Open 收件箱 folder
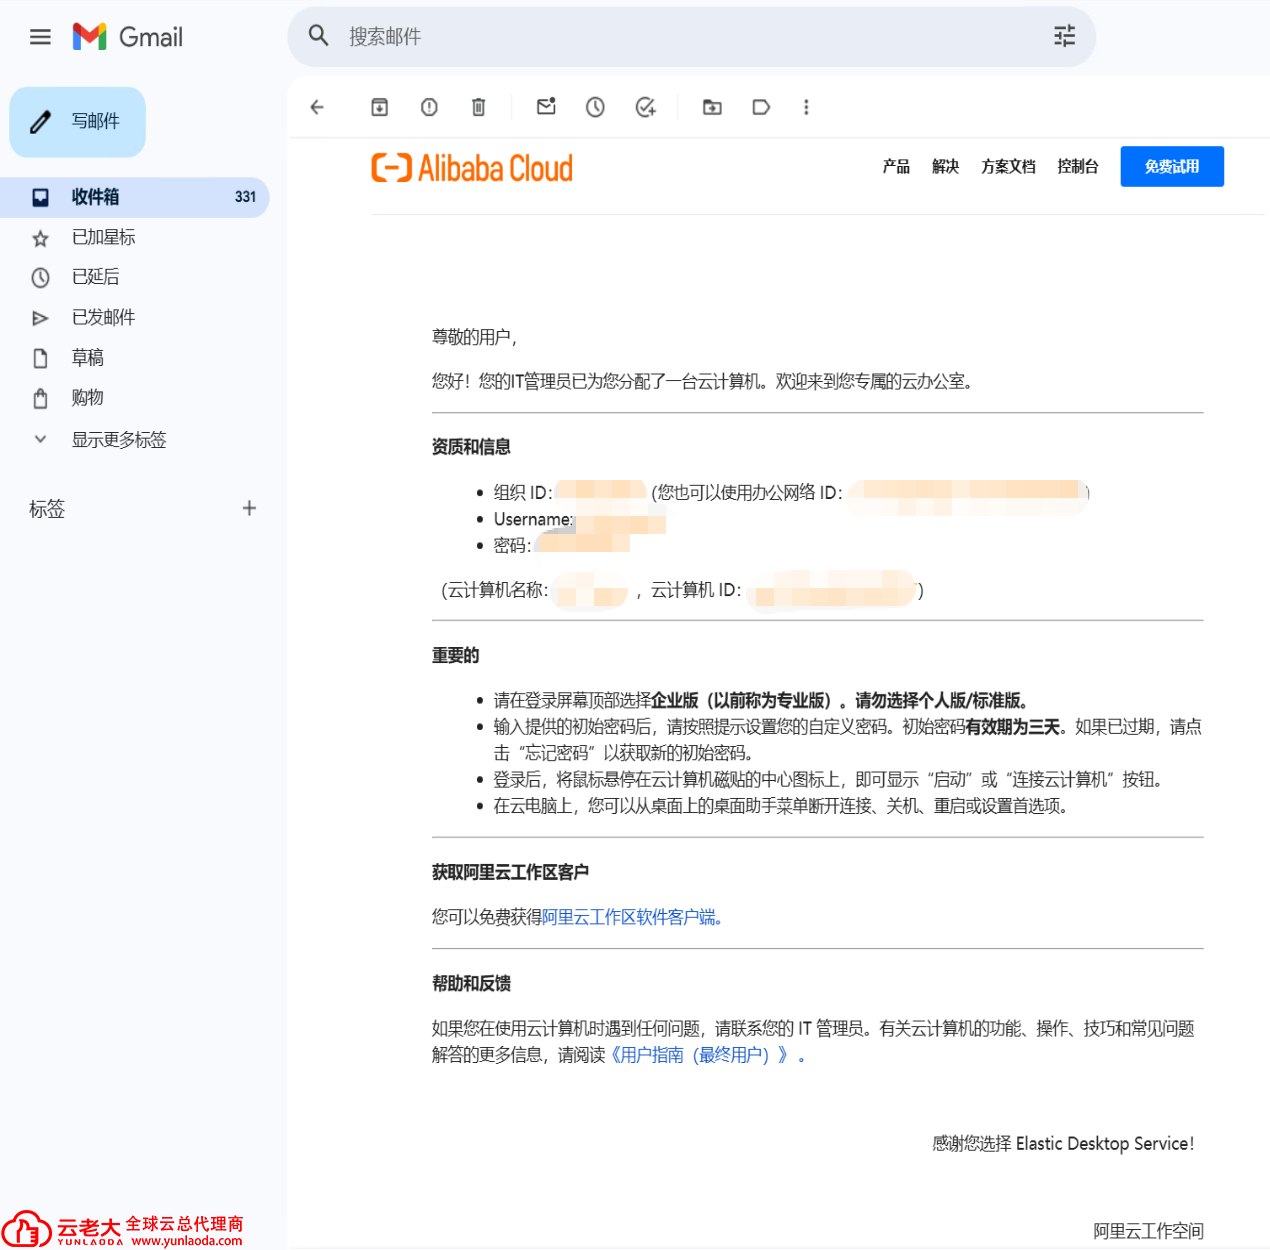The height and width of the screenshot is (1250, 1270). pyautogui.click(x=135, y=197)
